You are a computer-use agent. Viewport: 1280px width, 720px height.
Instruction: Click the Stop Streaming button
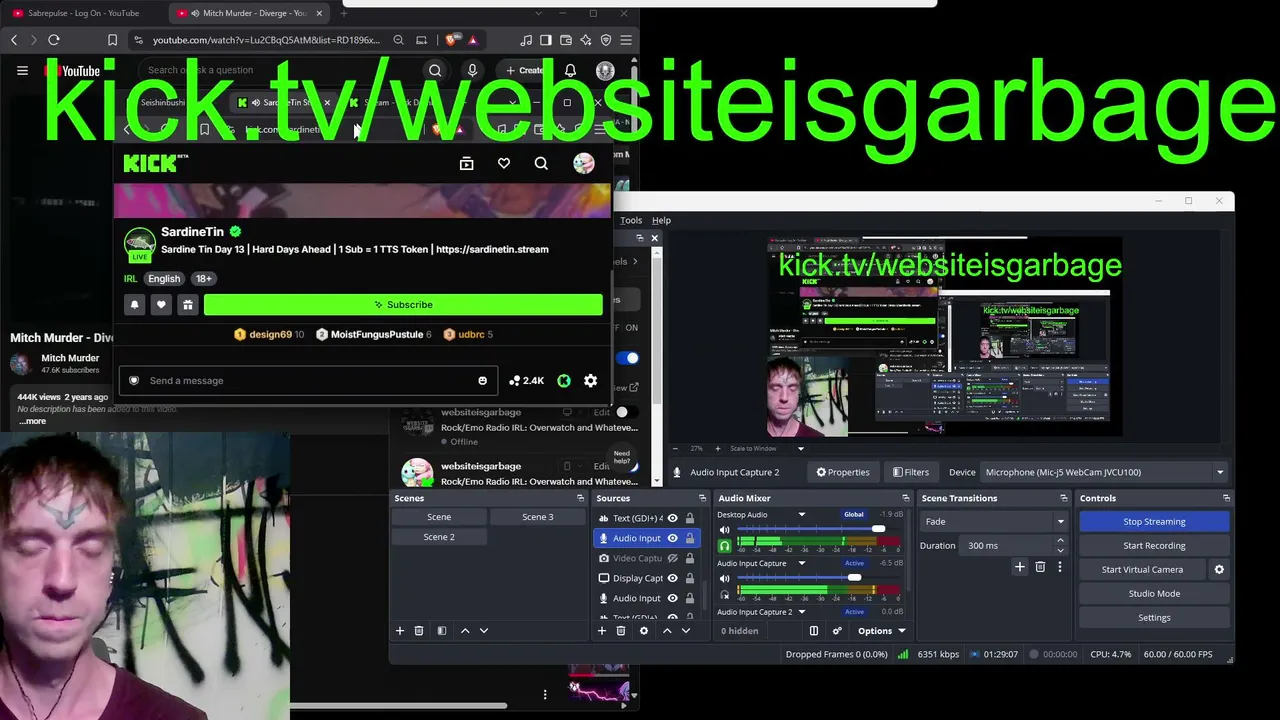pos(1154,521)
